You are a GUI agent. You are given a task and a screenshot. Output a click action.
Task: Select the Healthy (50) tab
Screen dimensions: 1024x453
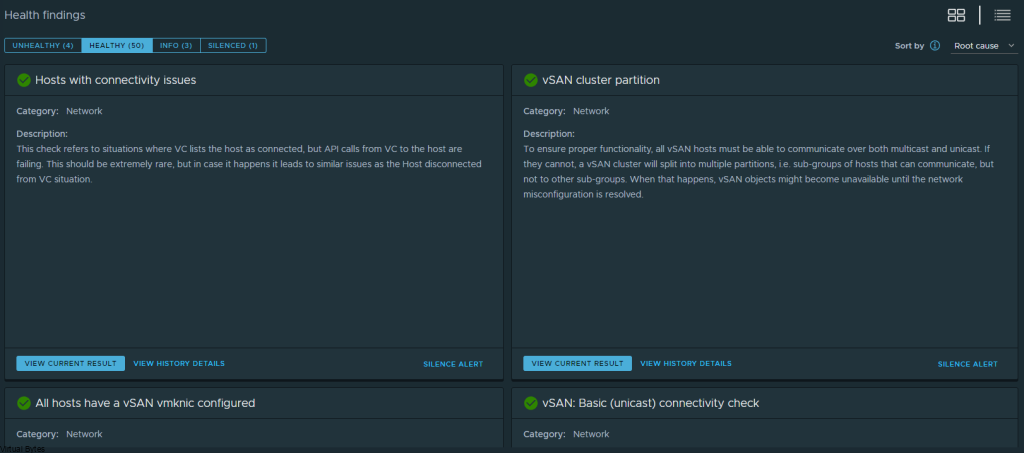[116, 46]
